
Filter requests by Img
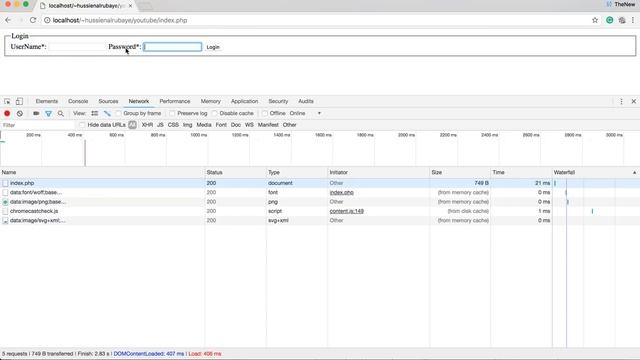pos(187,125)
